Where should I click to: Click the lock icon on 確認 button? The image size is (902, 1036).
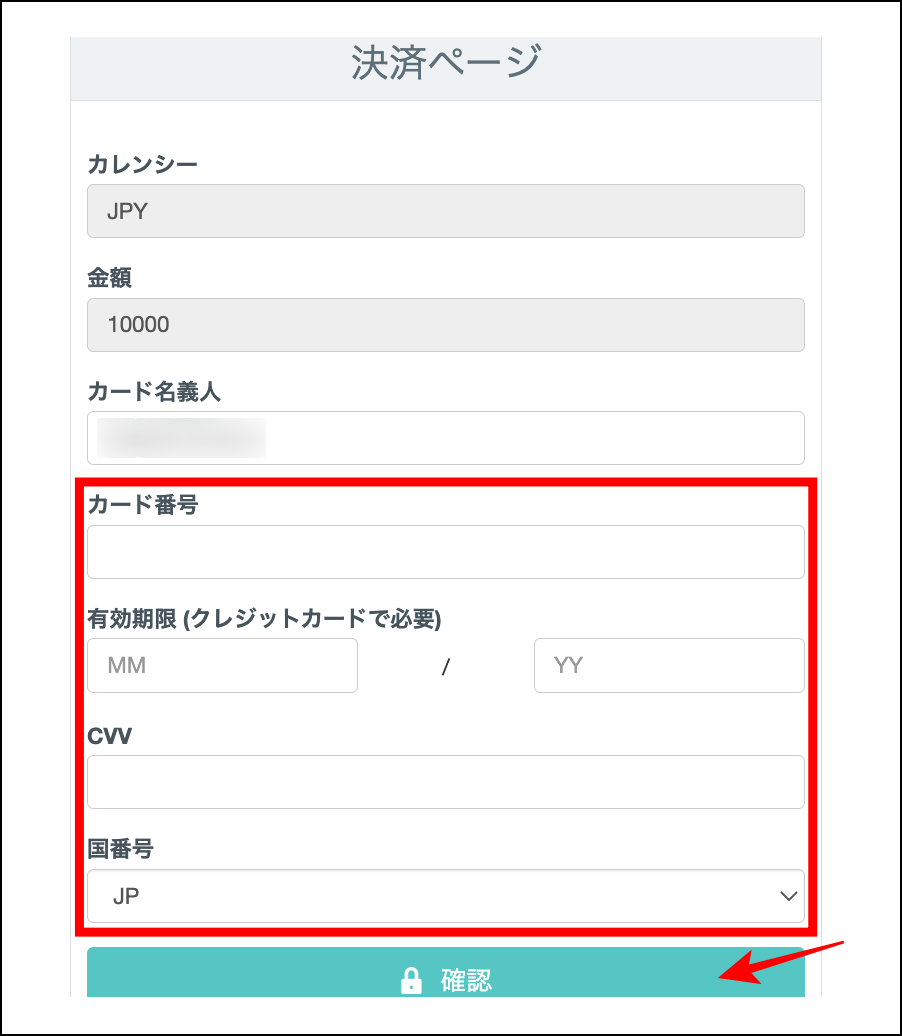pos(411,980)
